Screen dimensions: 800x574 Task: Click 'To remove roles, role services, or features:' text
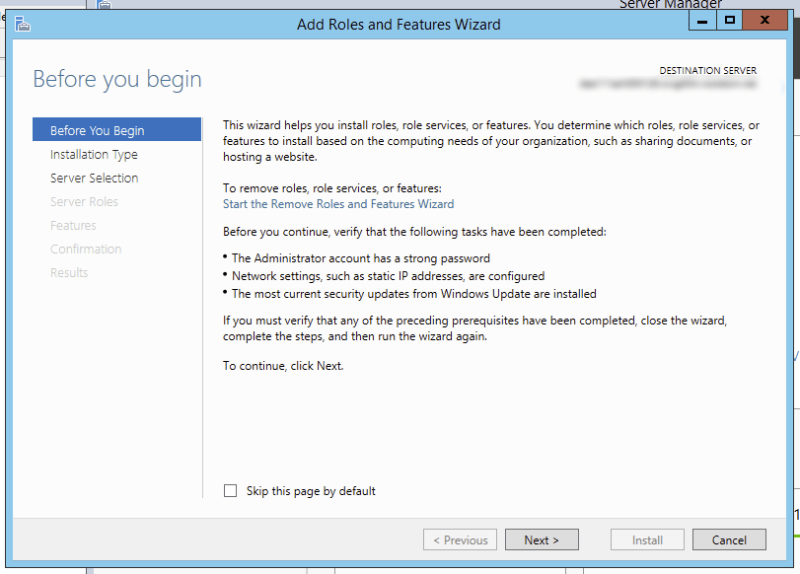click(332, 188)
